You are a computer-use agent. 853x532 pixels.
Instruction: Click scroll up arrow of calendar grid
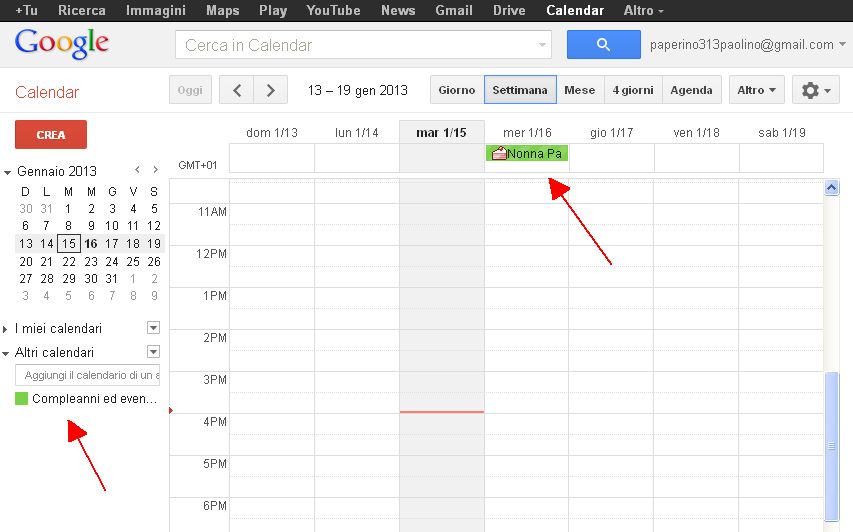[x=831, y=188]
